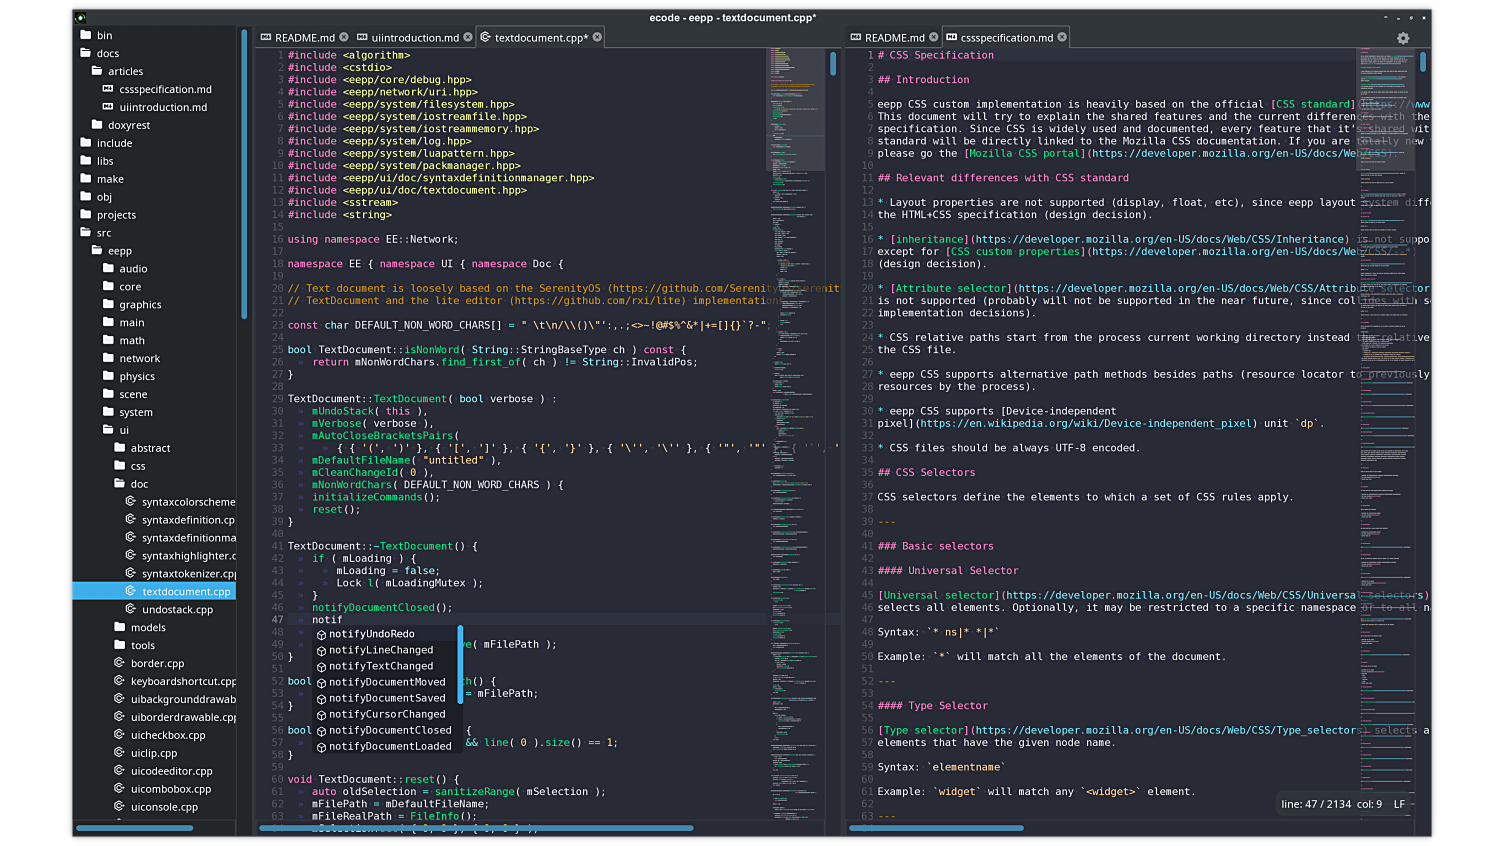This screenshot has width=1504, height=846.
Task: Click the right editor horizontal scrollbar
Action: coord(937,829)
